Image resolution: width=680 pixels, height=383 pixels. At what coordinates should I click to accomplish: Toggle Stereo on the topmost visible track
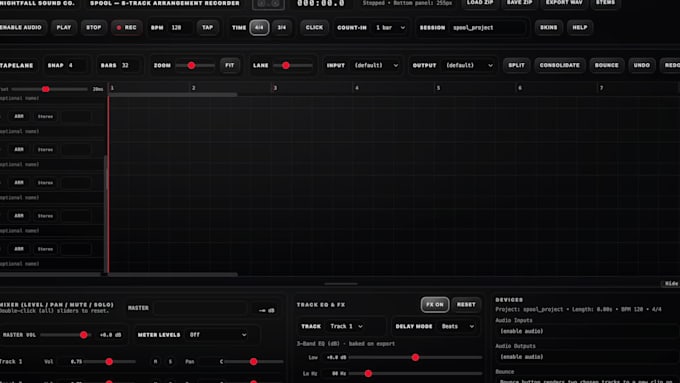(45, 116)
